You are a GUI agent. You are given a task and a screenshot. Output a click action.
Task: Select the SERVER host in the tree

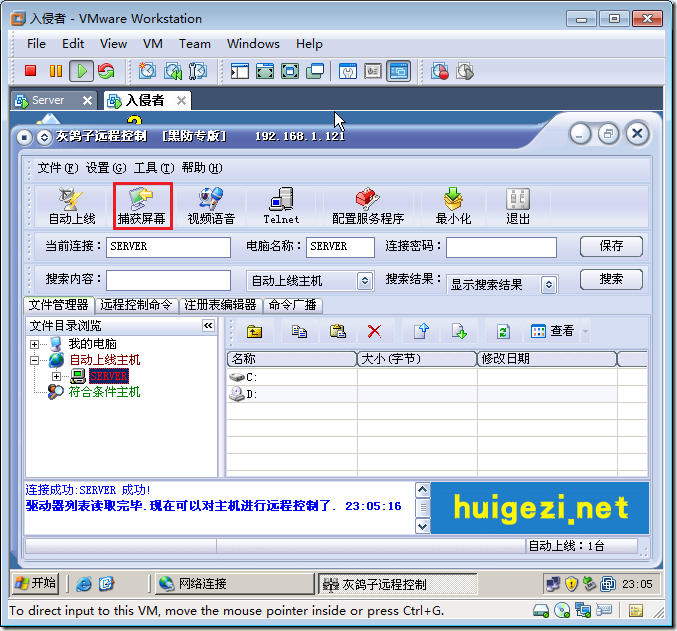108,376
